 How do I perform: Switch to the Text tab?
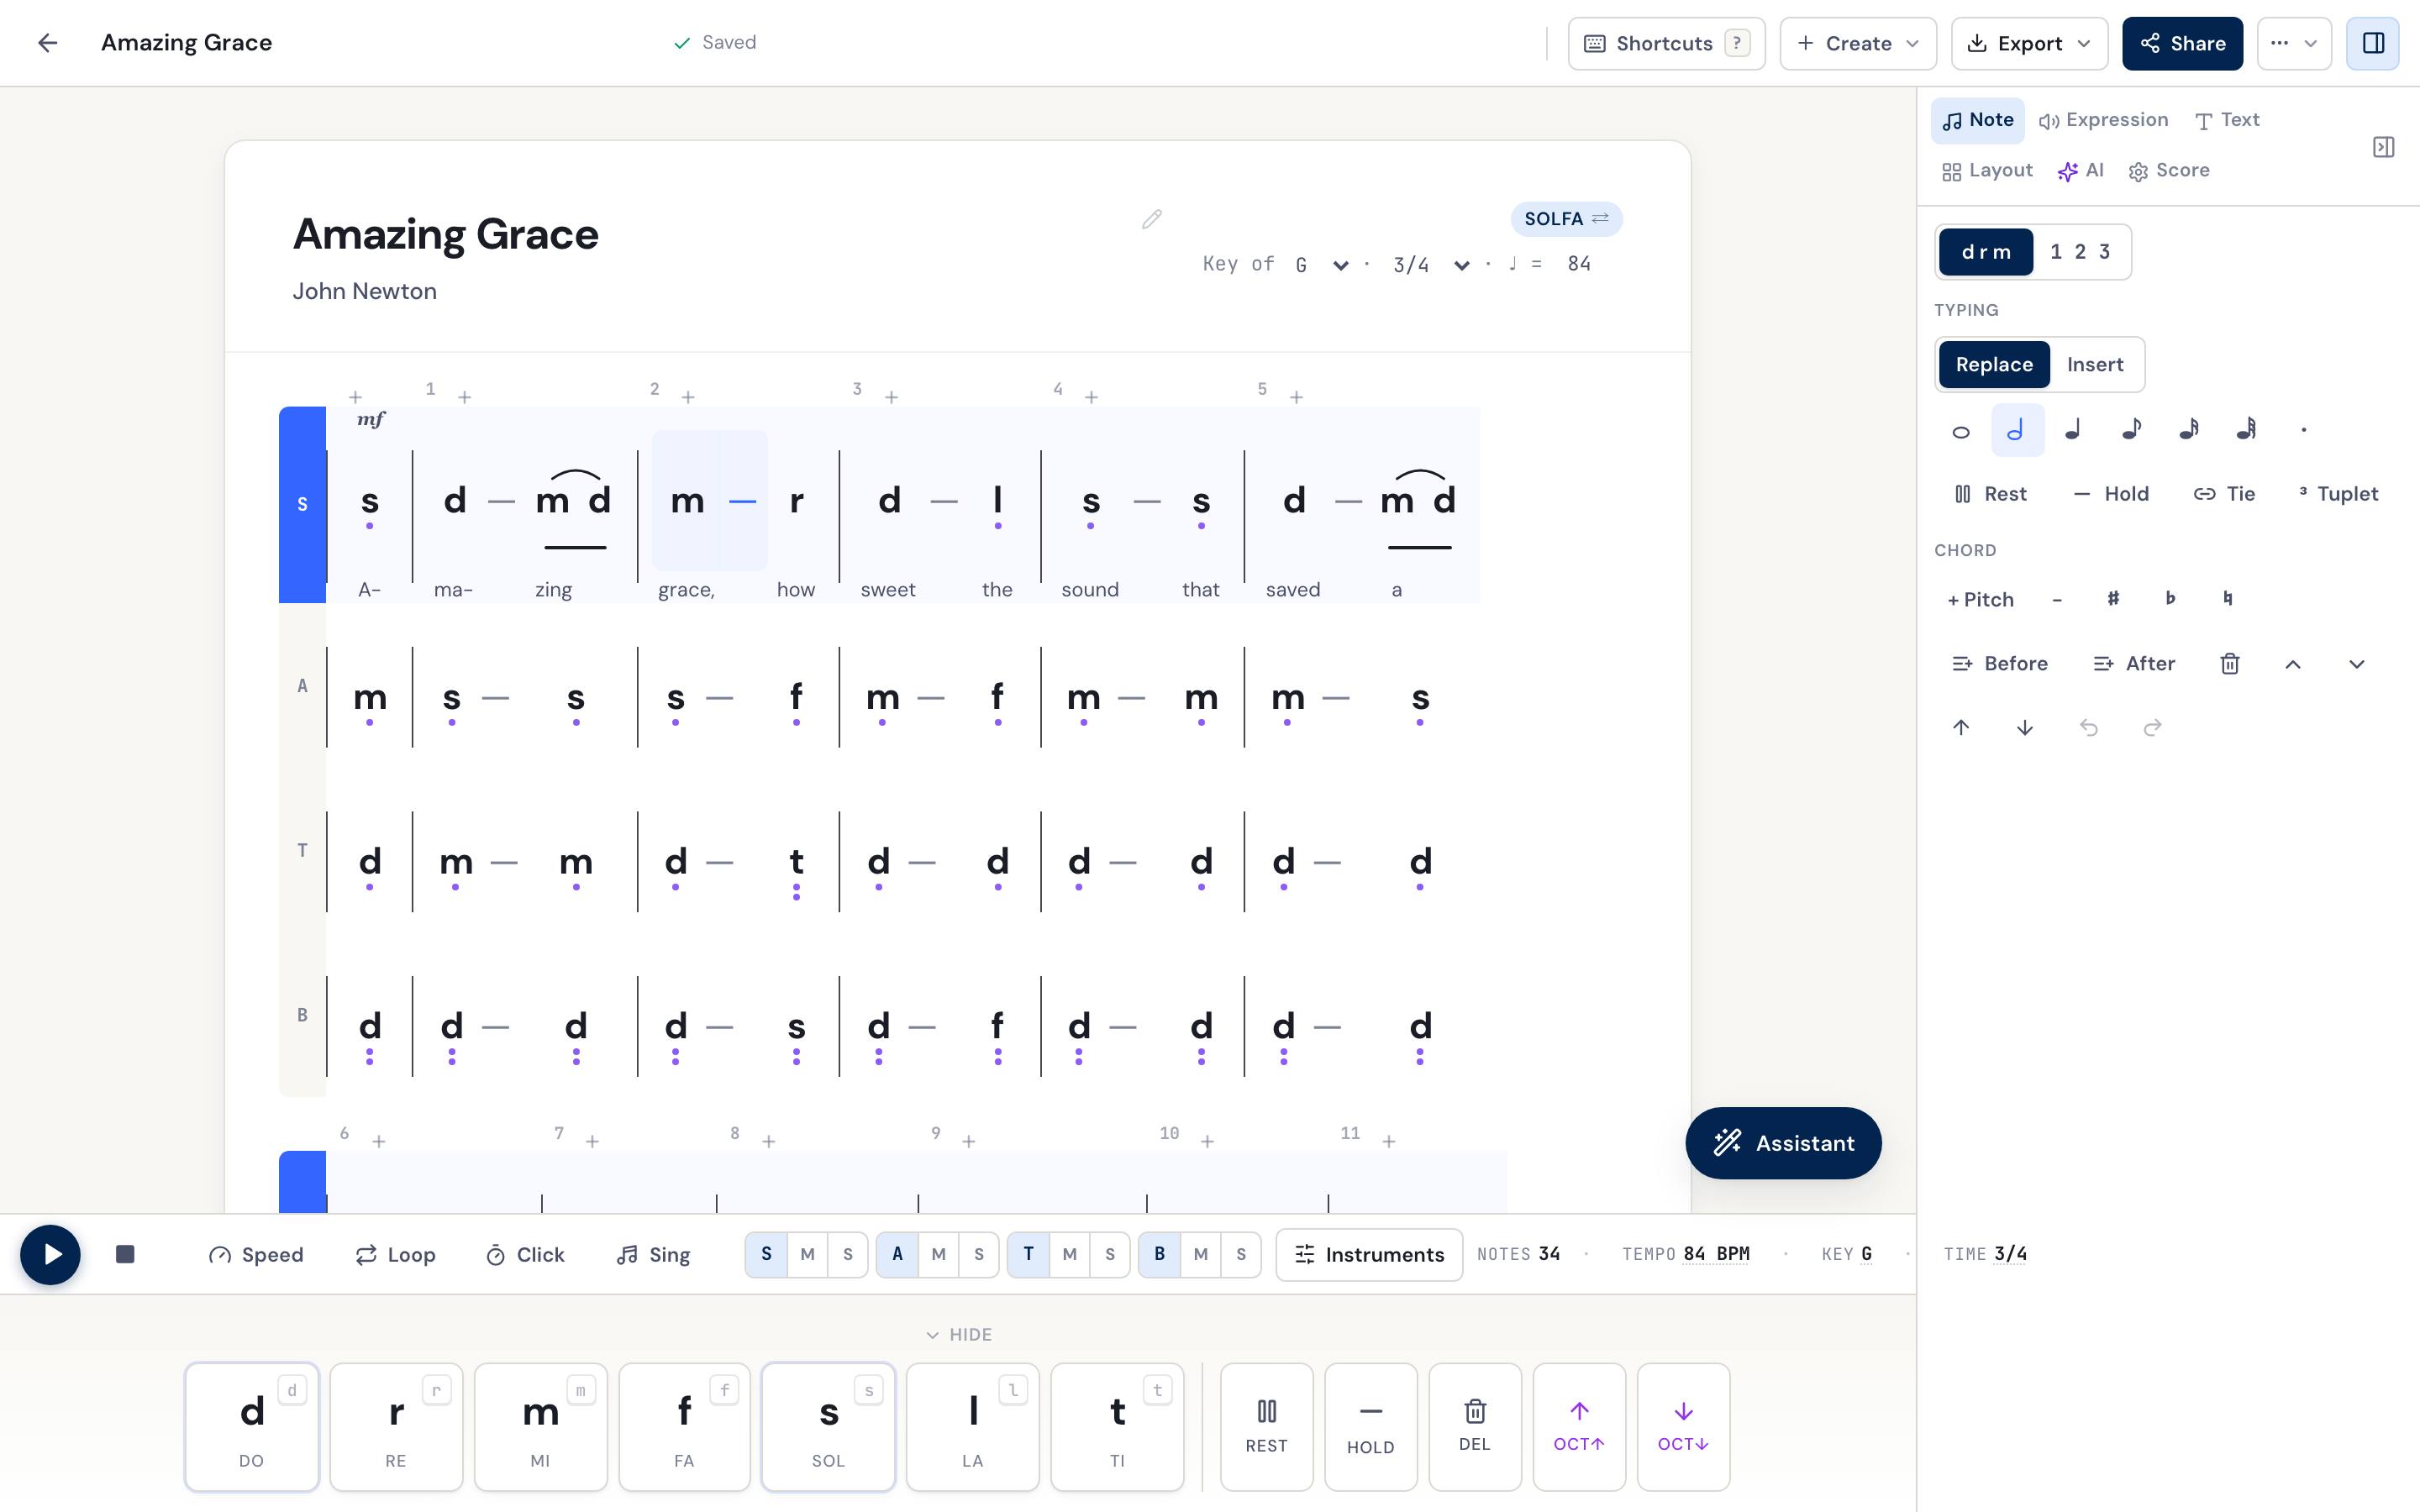(x=2227, y=120)
